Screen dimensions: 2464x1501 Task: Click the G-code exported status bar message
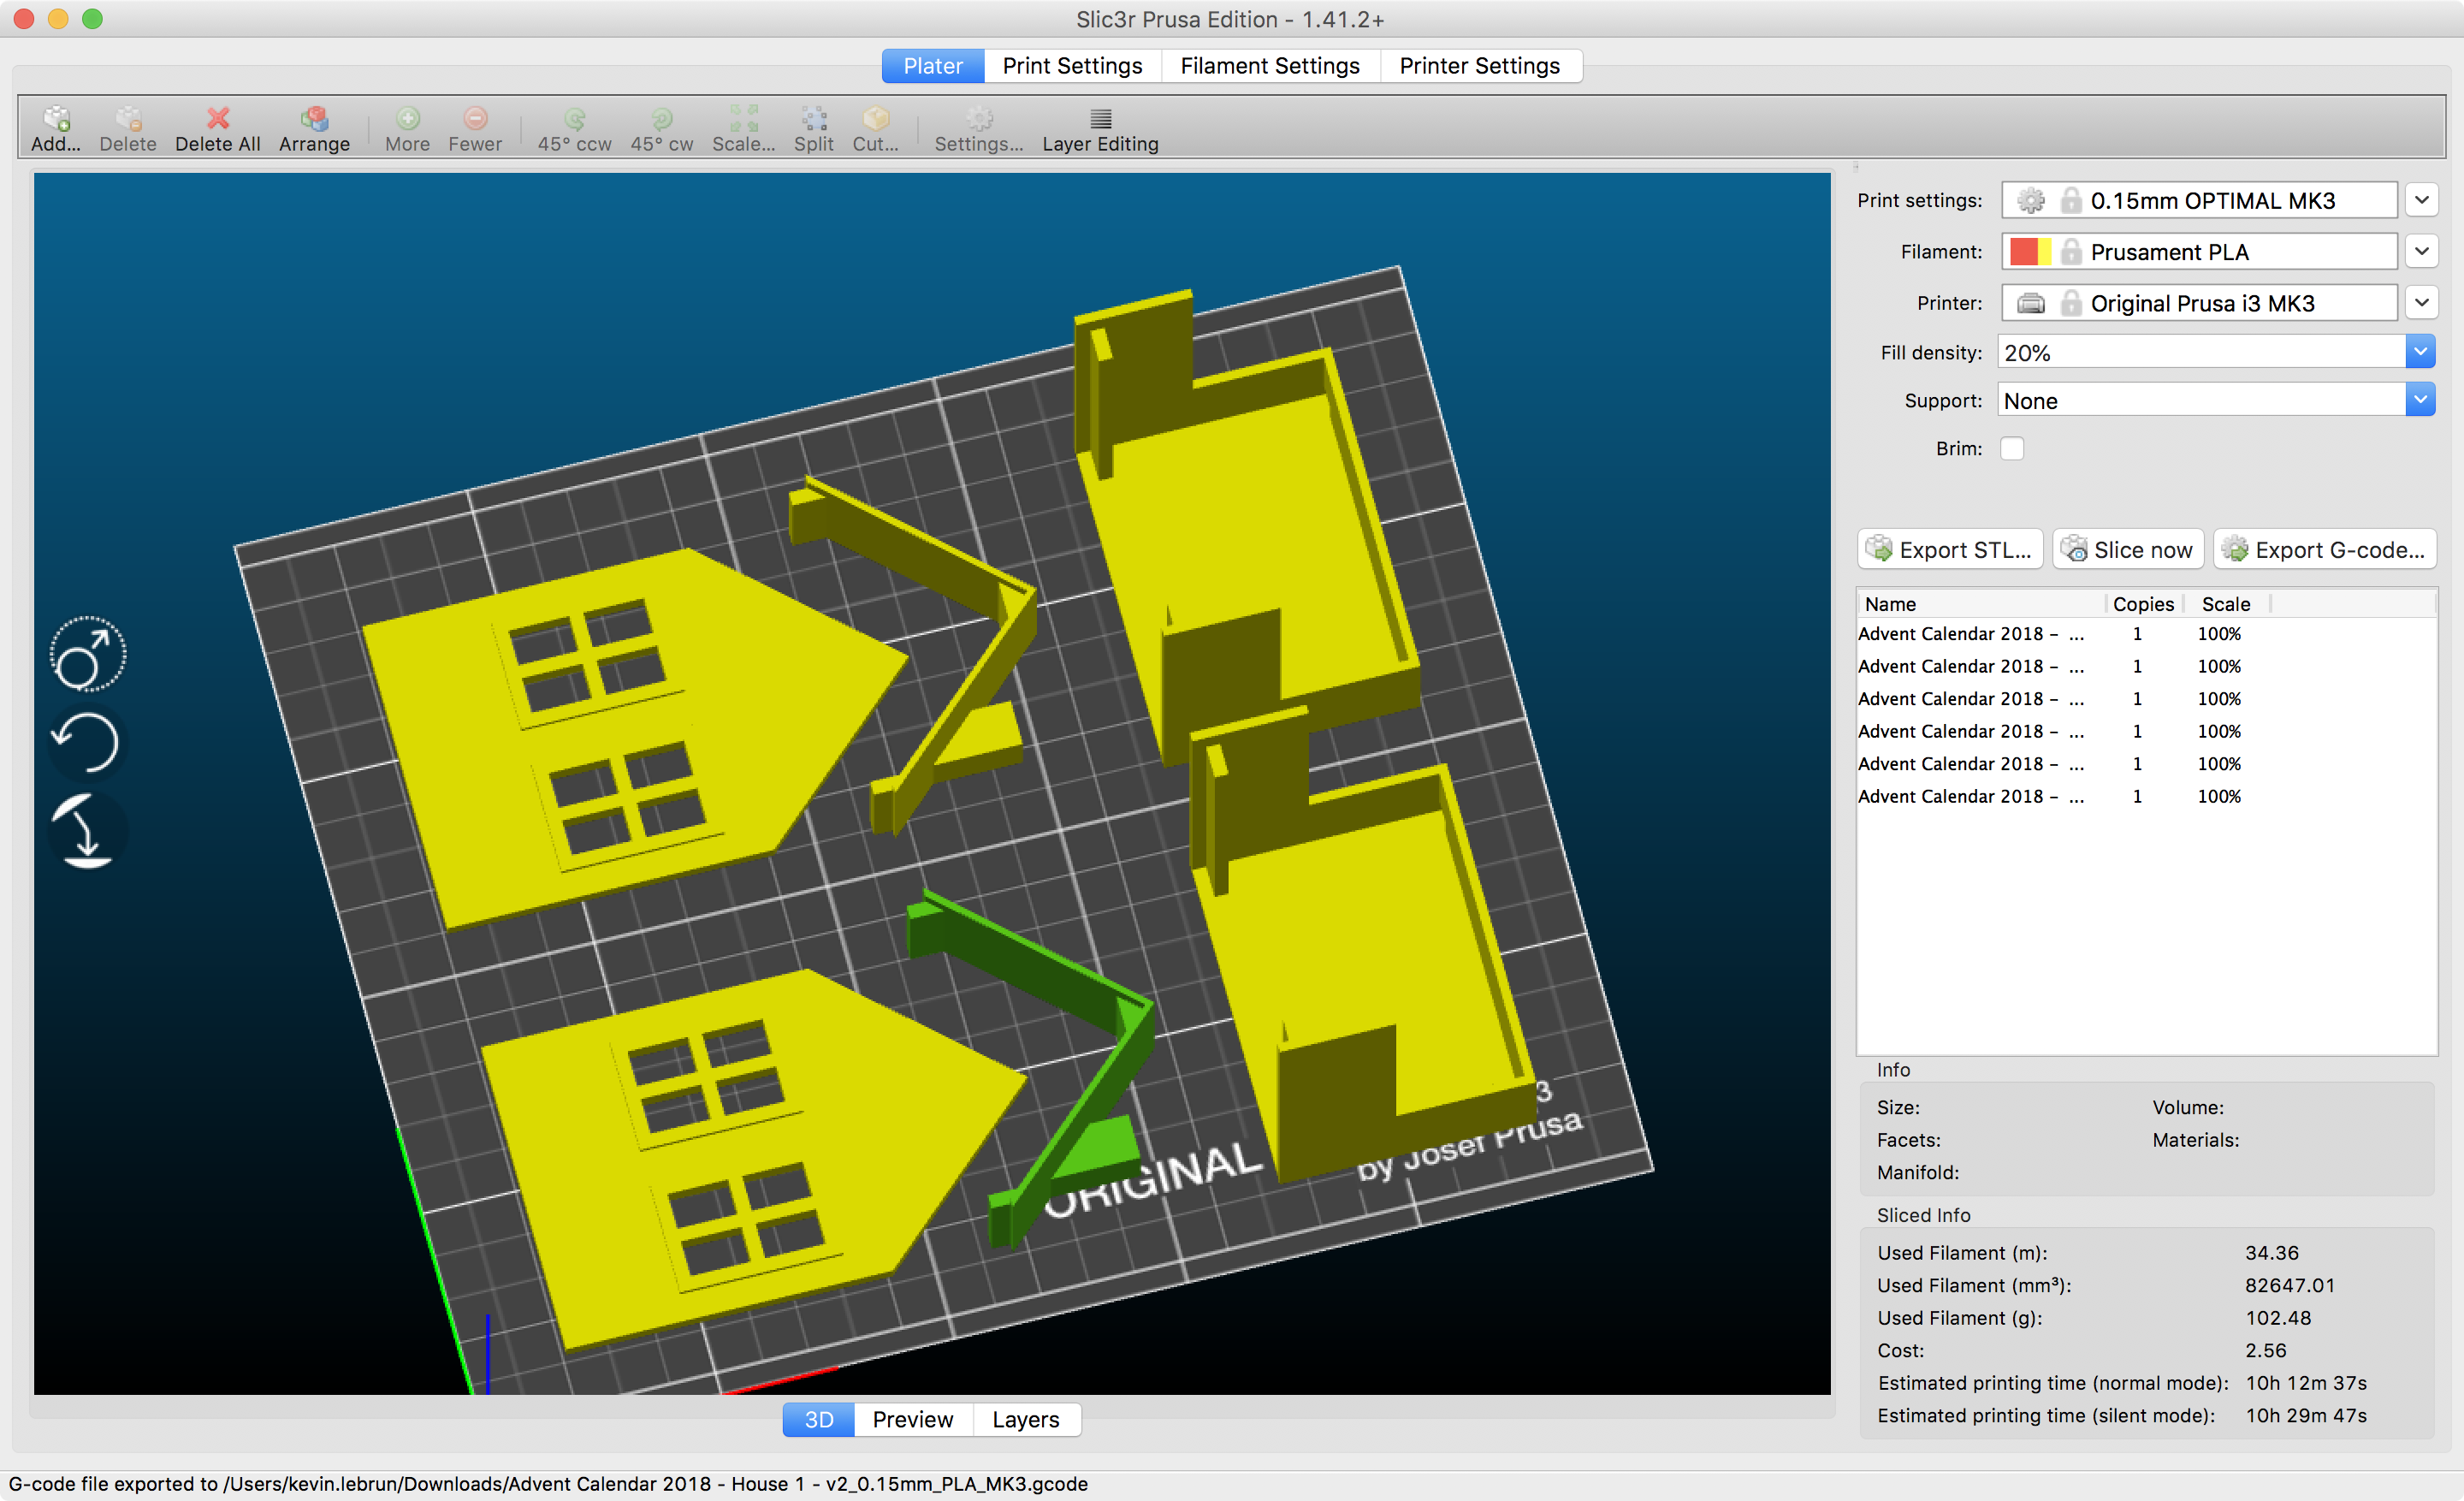click(x=548, y=1484)
